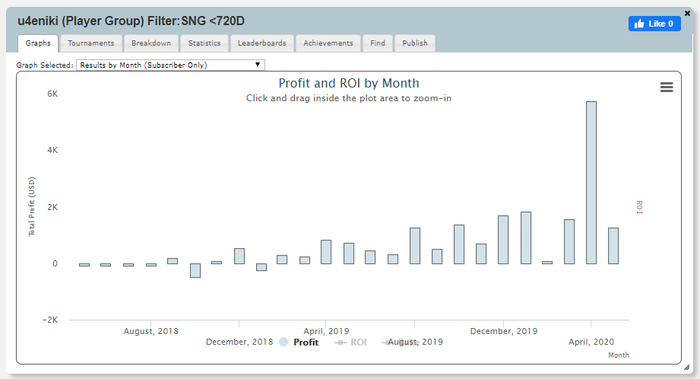Select the Graphs tab
Screen dimensions: 700x379
click(38, 43)
